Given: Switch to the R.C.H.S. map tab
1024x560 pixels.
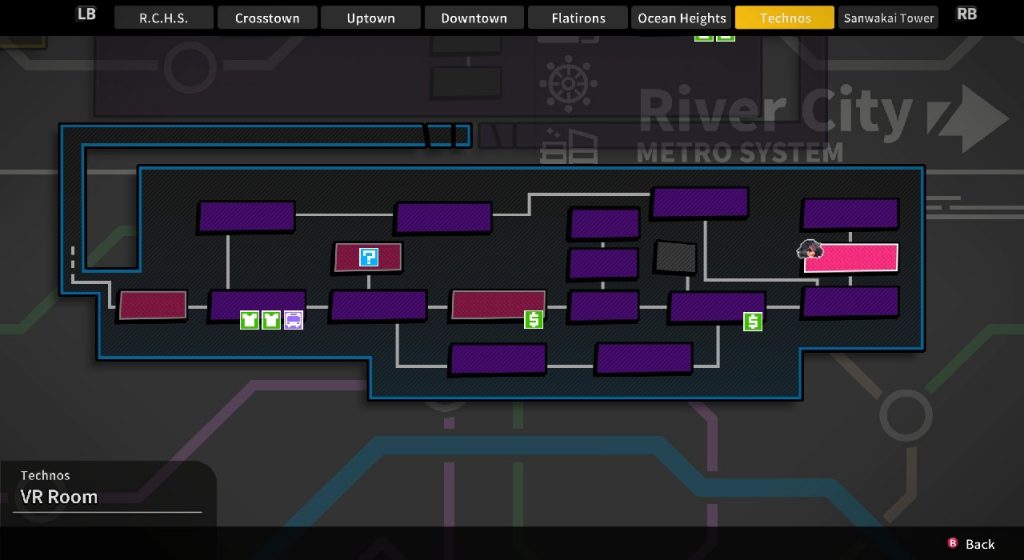Looking at the screenshot, I should click(163, 18).
